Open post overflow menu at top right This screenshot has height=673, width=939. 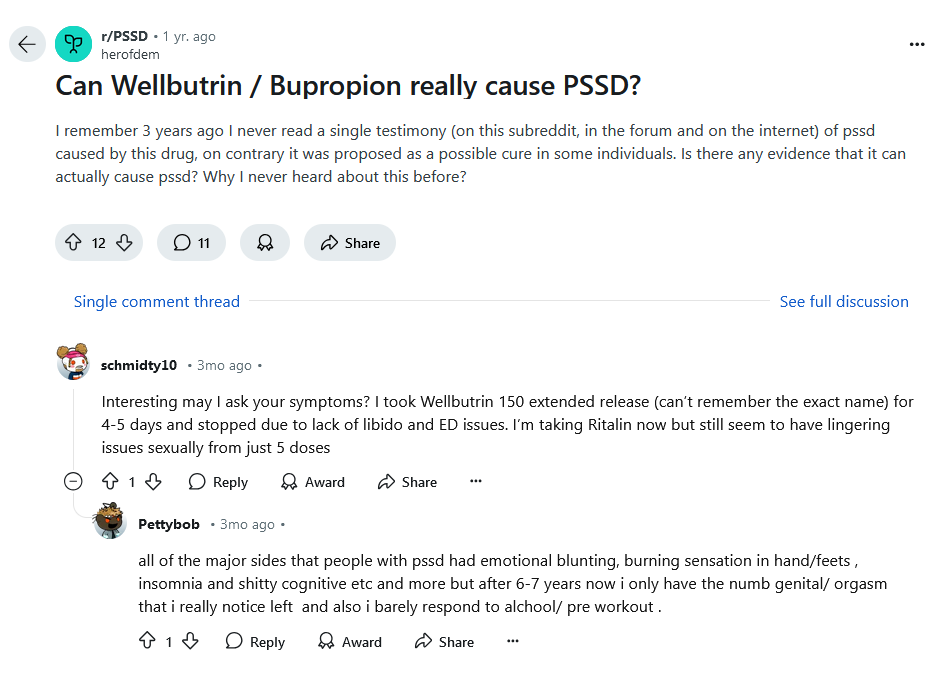pos(917,44)
